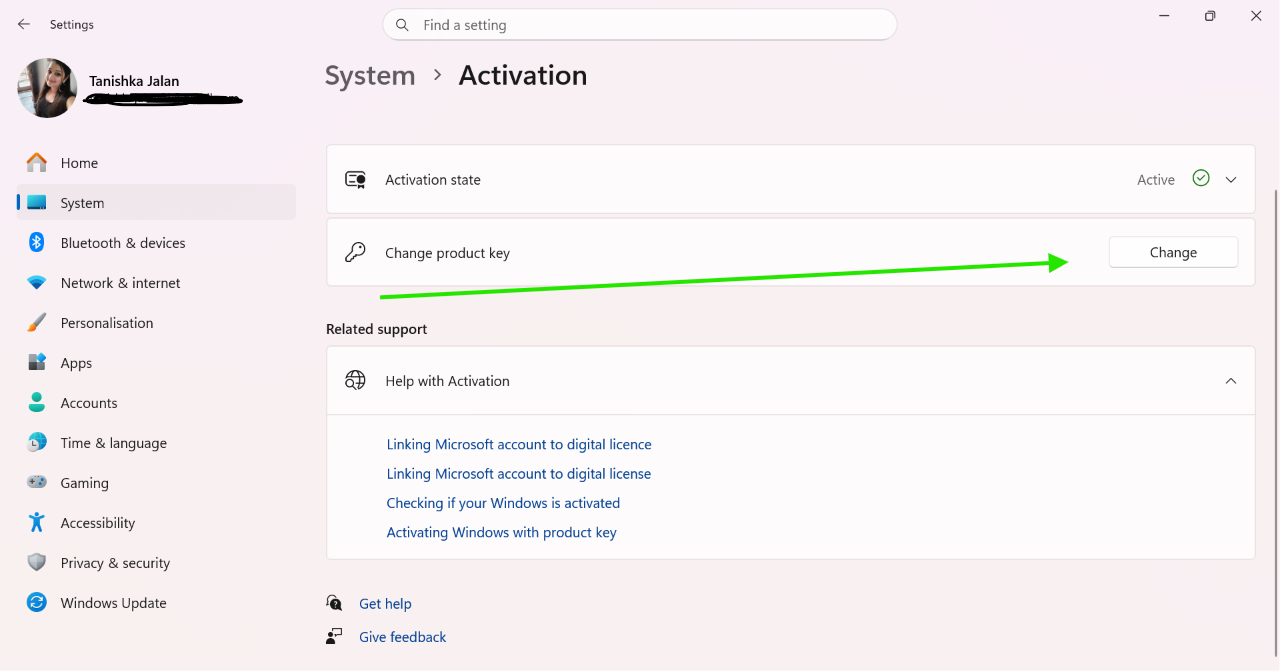Viewport: 1280px width, 671px height.
Task: Open Checking if your Windows is activated
Action: [503, 503]
